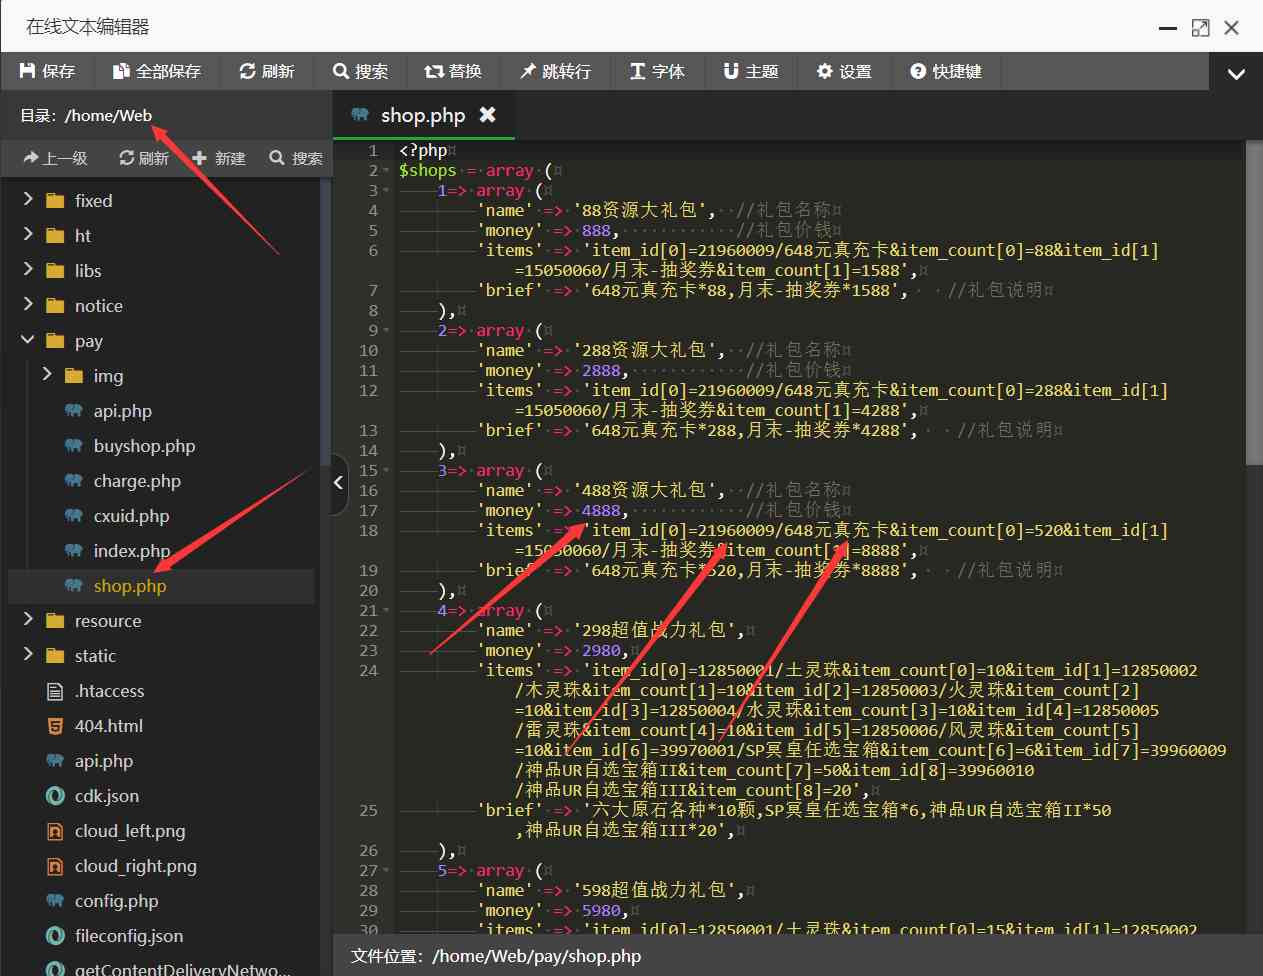Screen dimensions: 1263x976
Task: Open Settings (设置) in toolbar
Action: point(843,71)
